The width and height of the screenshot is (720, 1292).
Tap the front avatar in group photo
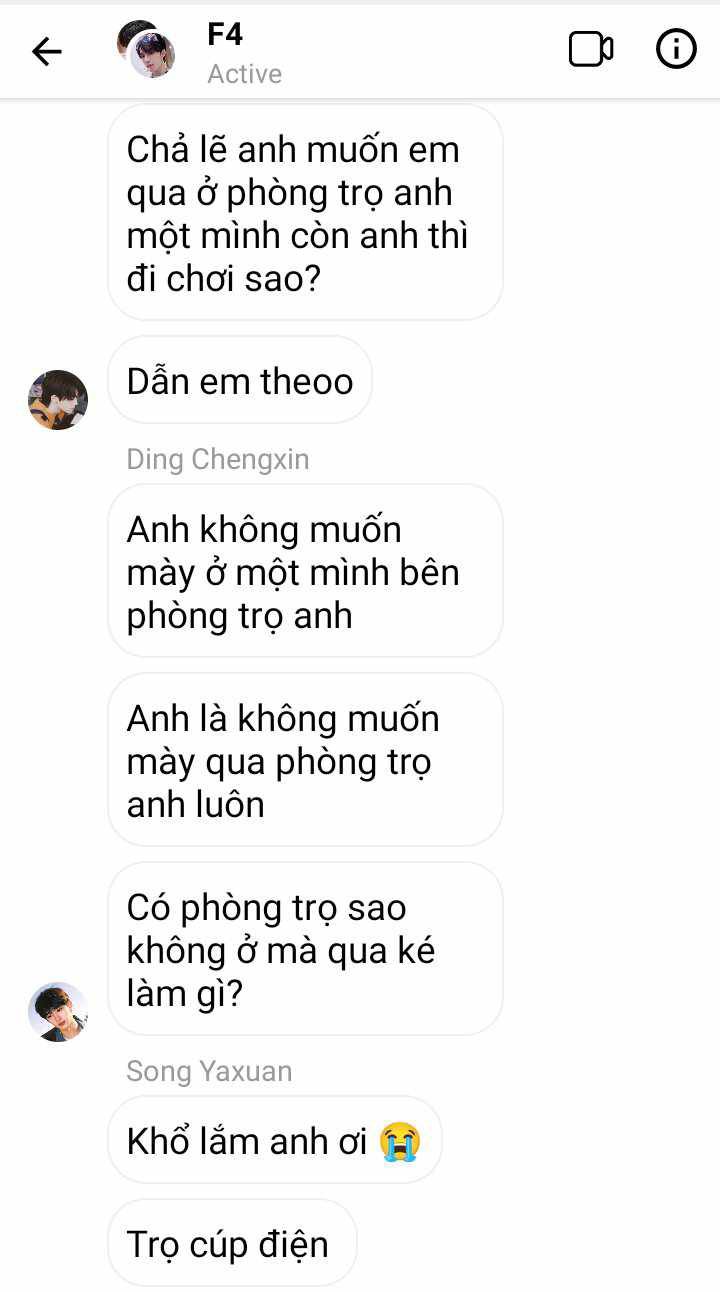coord(153,56)
